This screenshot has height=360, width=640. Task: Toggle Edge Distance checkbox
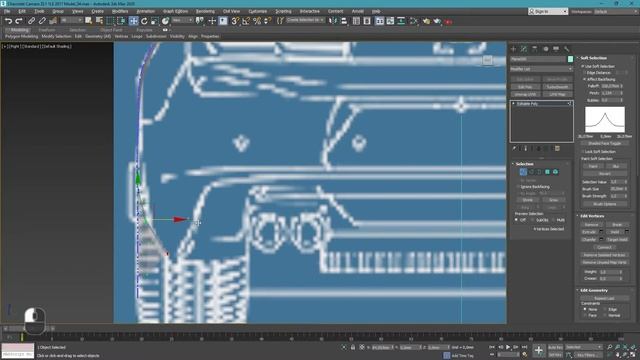coord(584,73)
